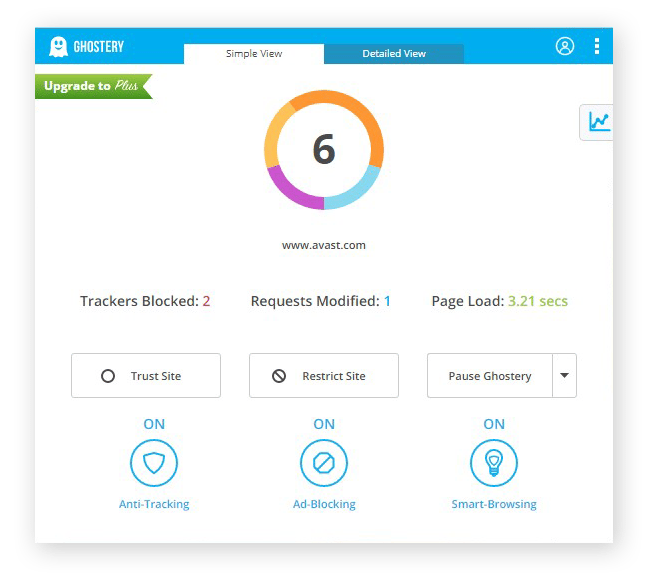Expand the Pause Ghostery dropdown arrow

[x=564, y=376]
